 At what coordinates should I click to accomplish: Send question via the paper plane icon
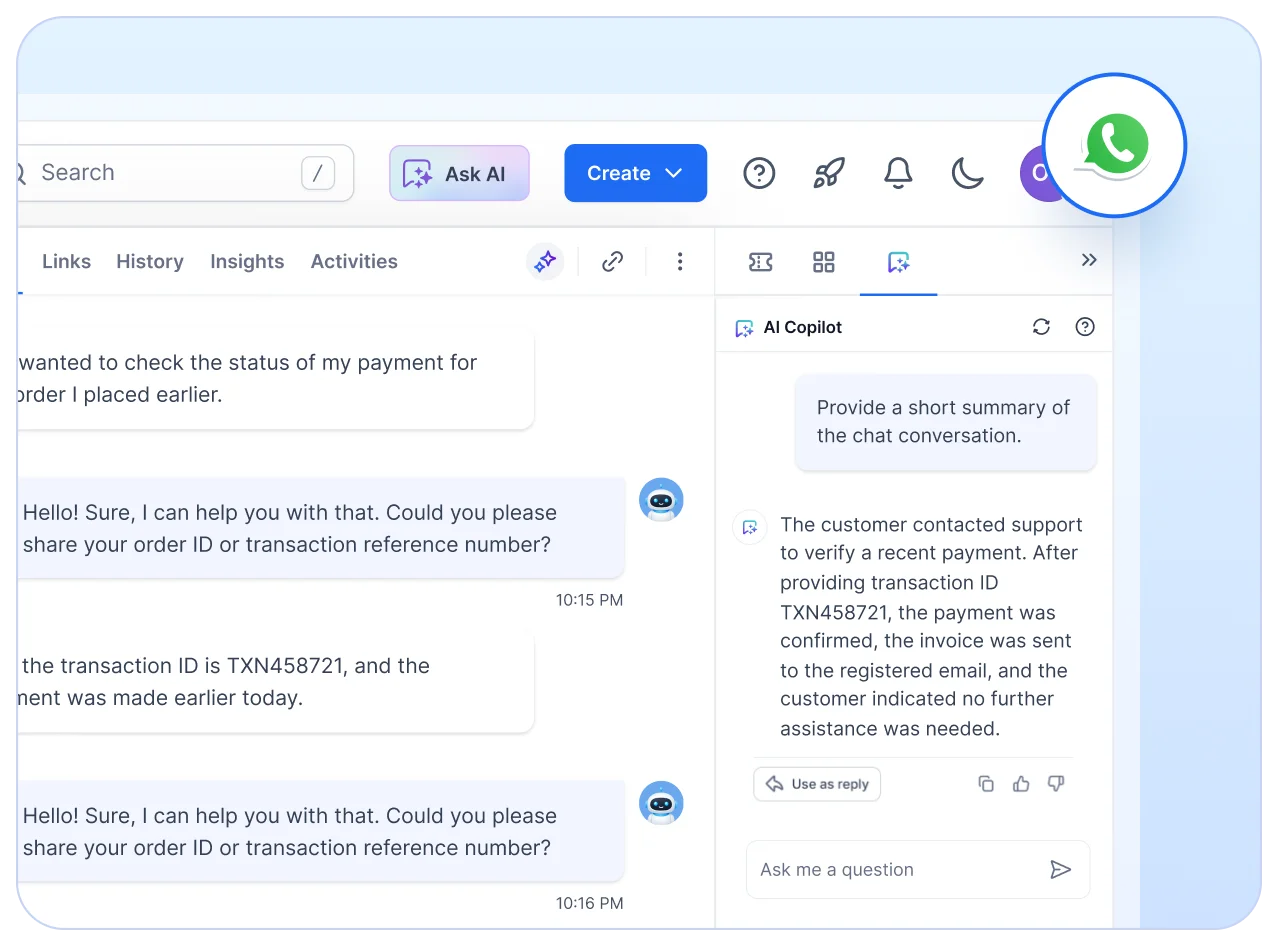[1062, 869]
